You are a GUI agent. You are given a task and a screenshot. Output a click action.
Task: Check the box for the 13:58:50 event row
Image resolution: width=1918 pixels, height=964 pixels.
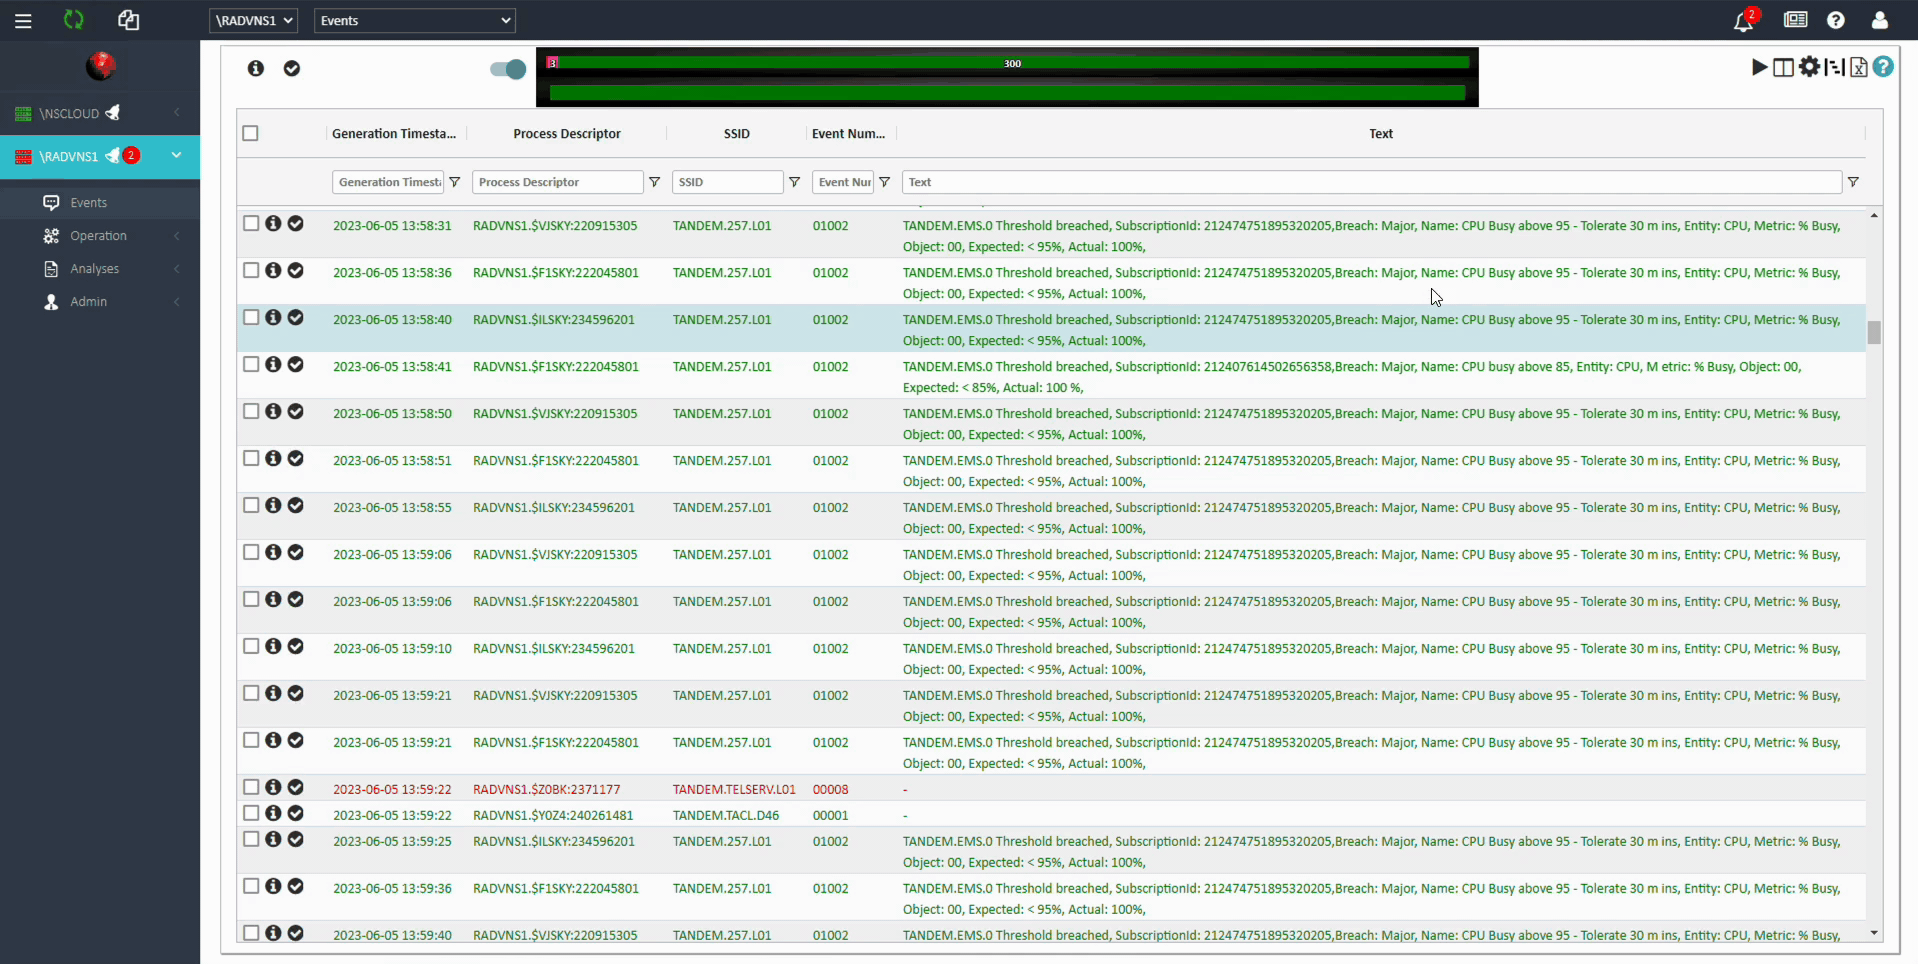click(x=251, y=412)
